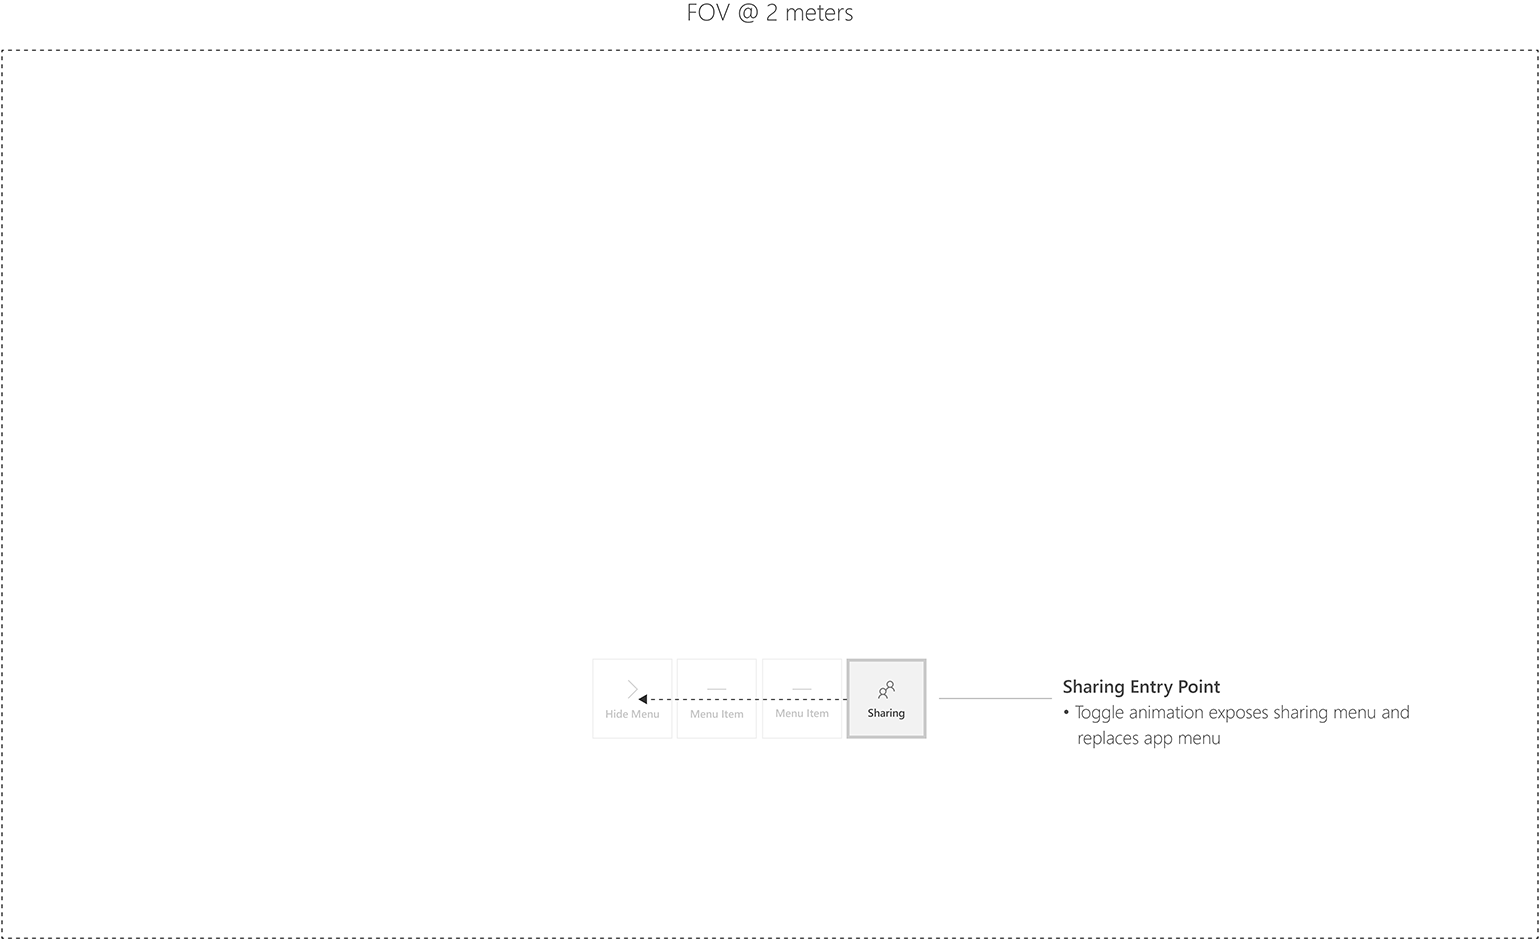Click the black arrowhead on the dashed line
This screenshot has height=950, width=1540.
(x=644, y=697)
